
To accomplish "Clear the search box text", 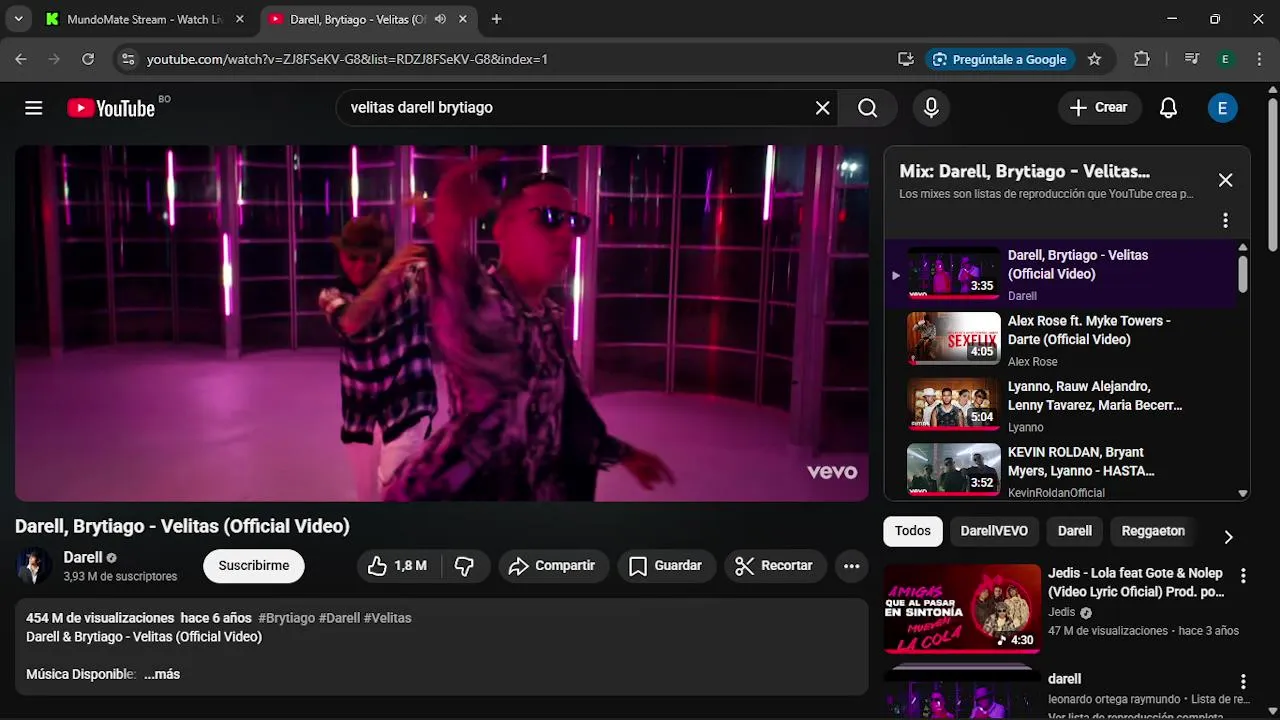I will tap(822, 108).
